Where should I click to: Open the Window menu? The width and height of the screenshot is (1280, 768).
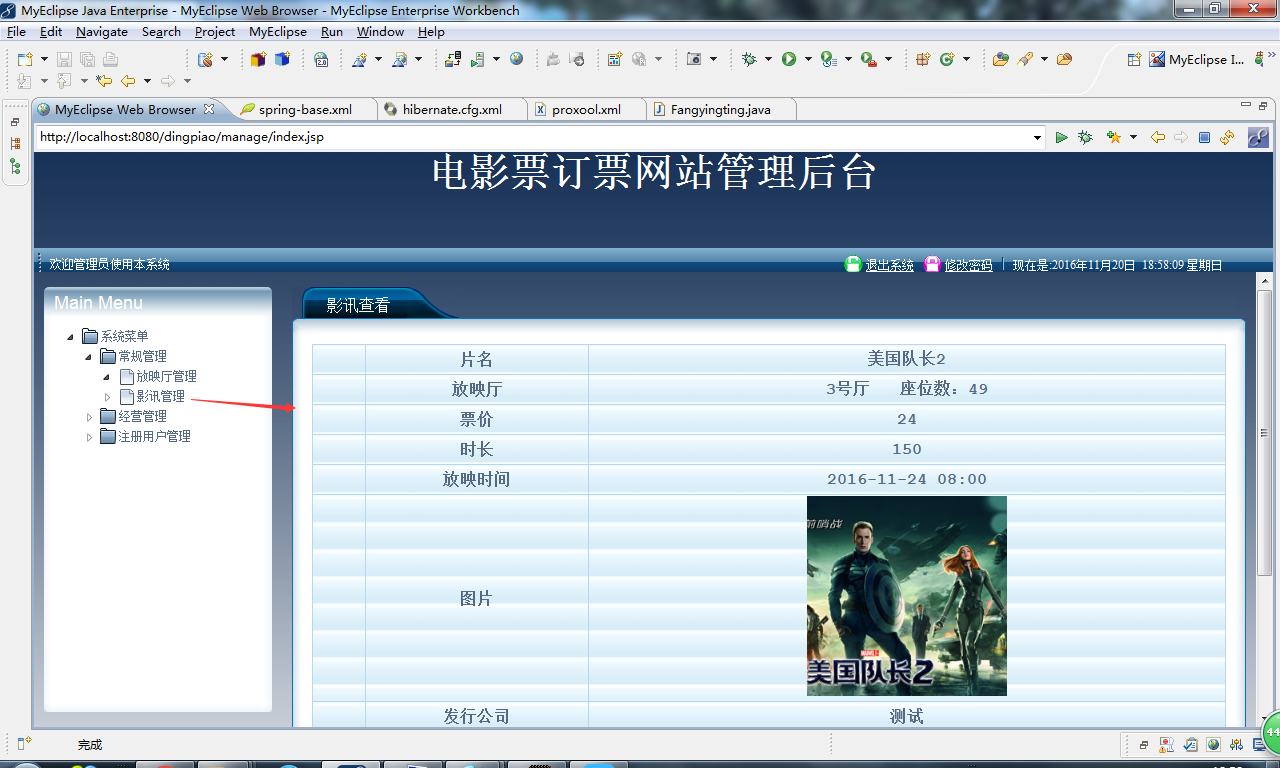tap(380, 32)
